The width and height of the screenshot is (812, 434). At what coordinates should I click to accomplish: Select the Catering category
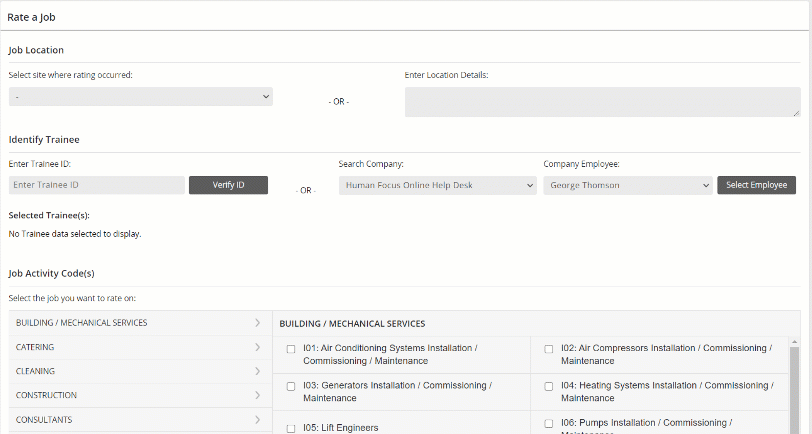coord(36,347)
